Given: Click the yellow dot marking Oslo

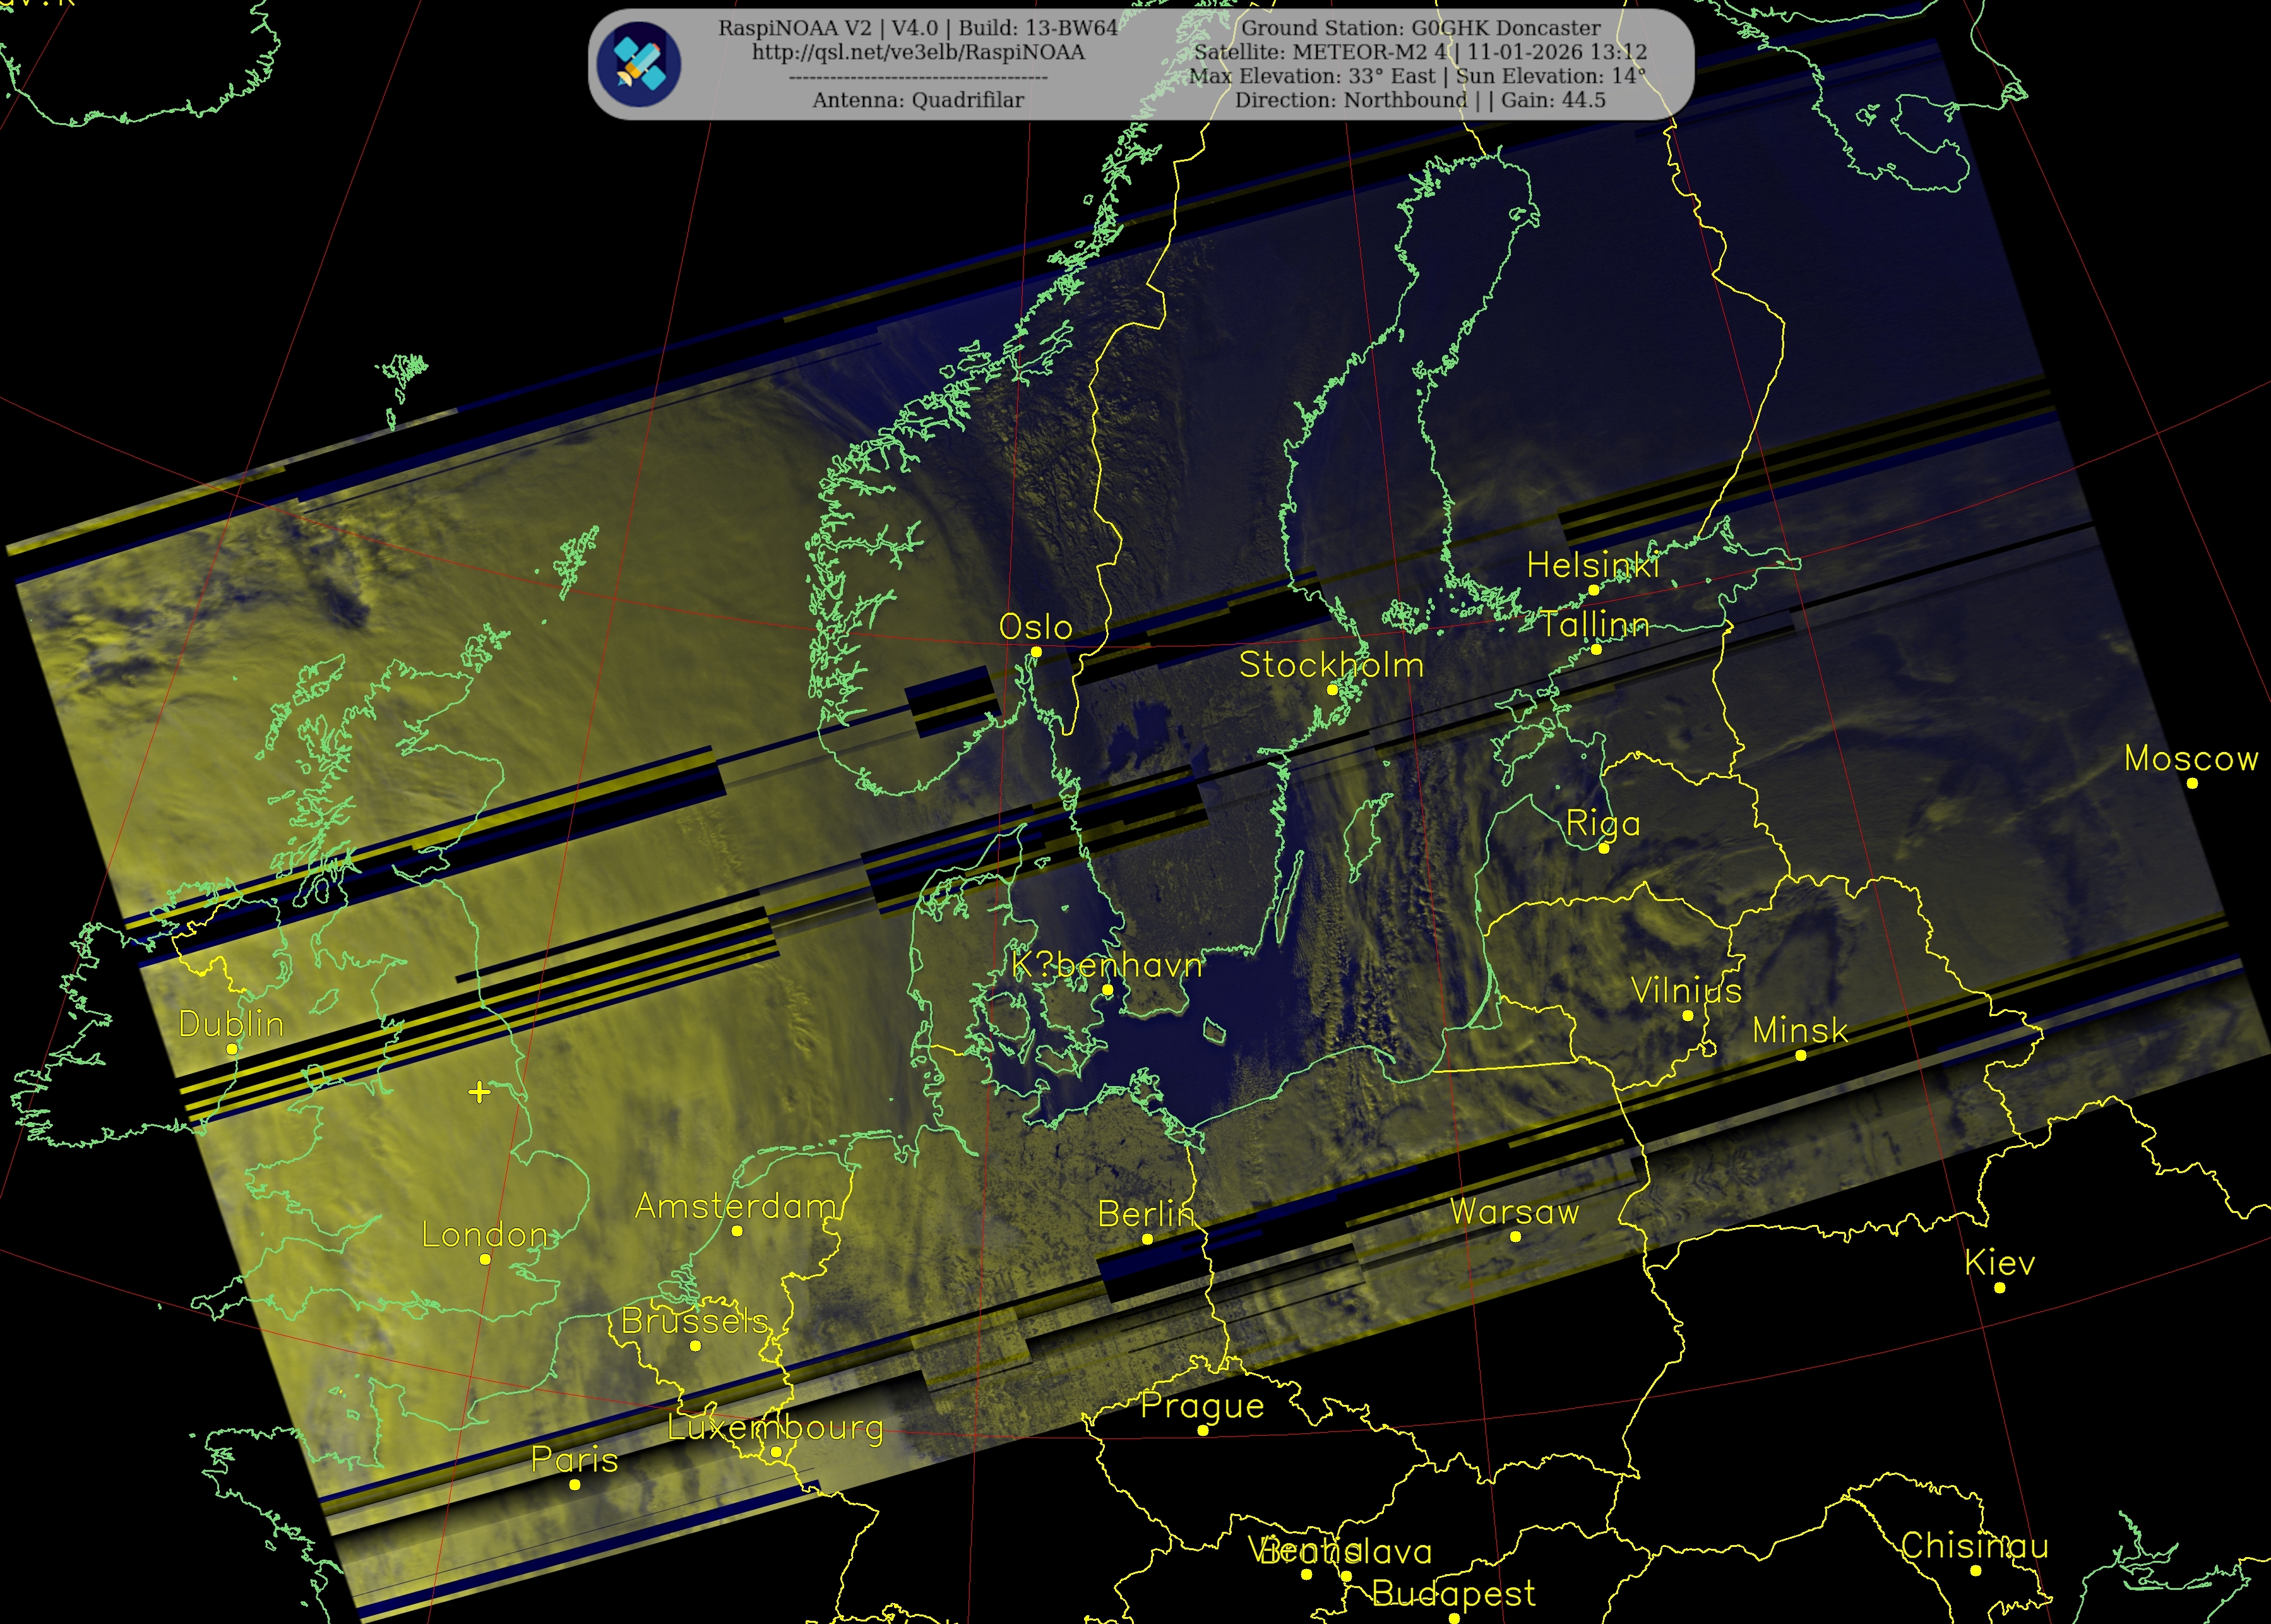Looking at the screenshot, I should (x=1036, y=652).
